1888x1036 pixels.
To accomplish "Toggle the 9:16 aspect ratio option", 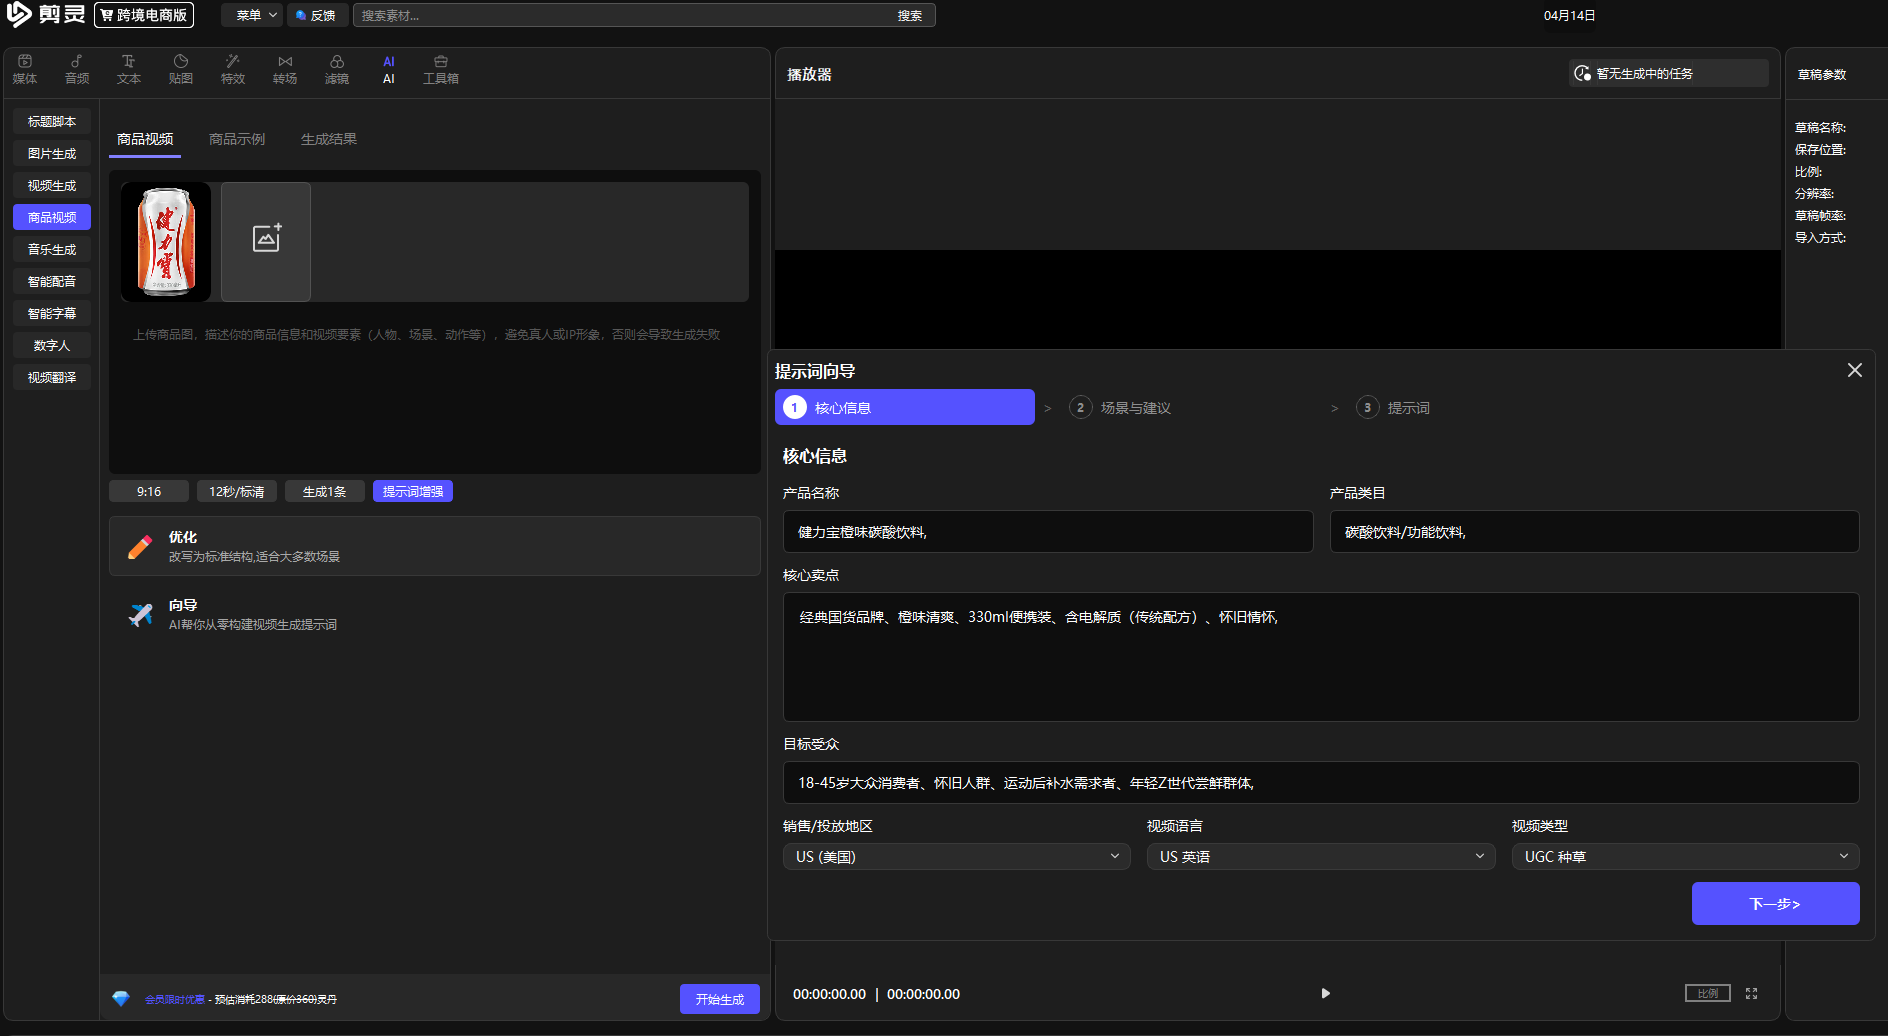I will pos(149,491).
